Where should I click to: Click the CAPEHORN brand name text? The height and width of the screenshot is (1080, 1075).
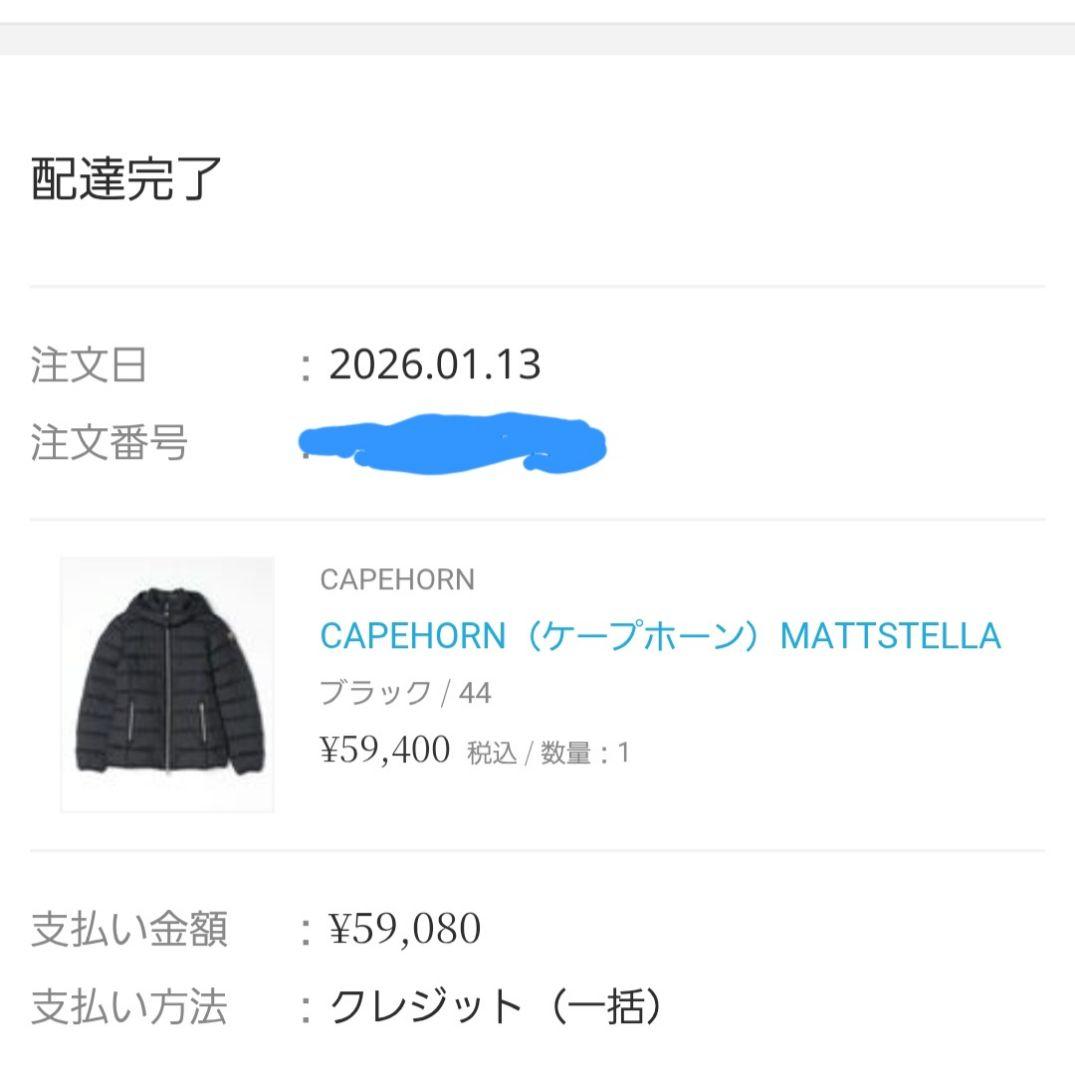(x=397, y=580)
